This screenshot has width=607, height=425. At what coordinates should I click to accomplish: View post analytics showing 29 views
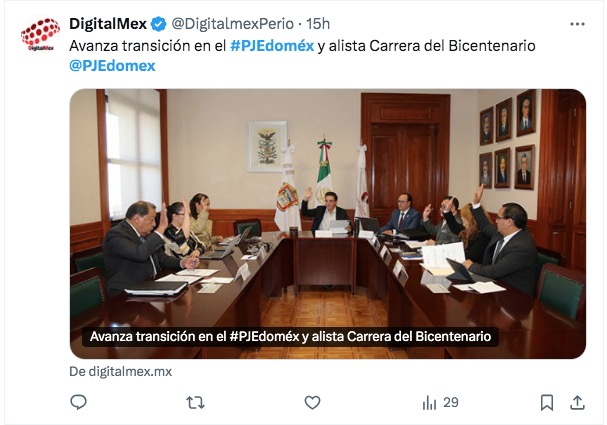[440, 403]
